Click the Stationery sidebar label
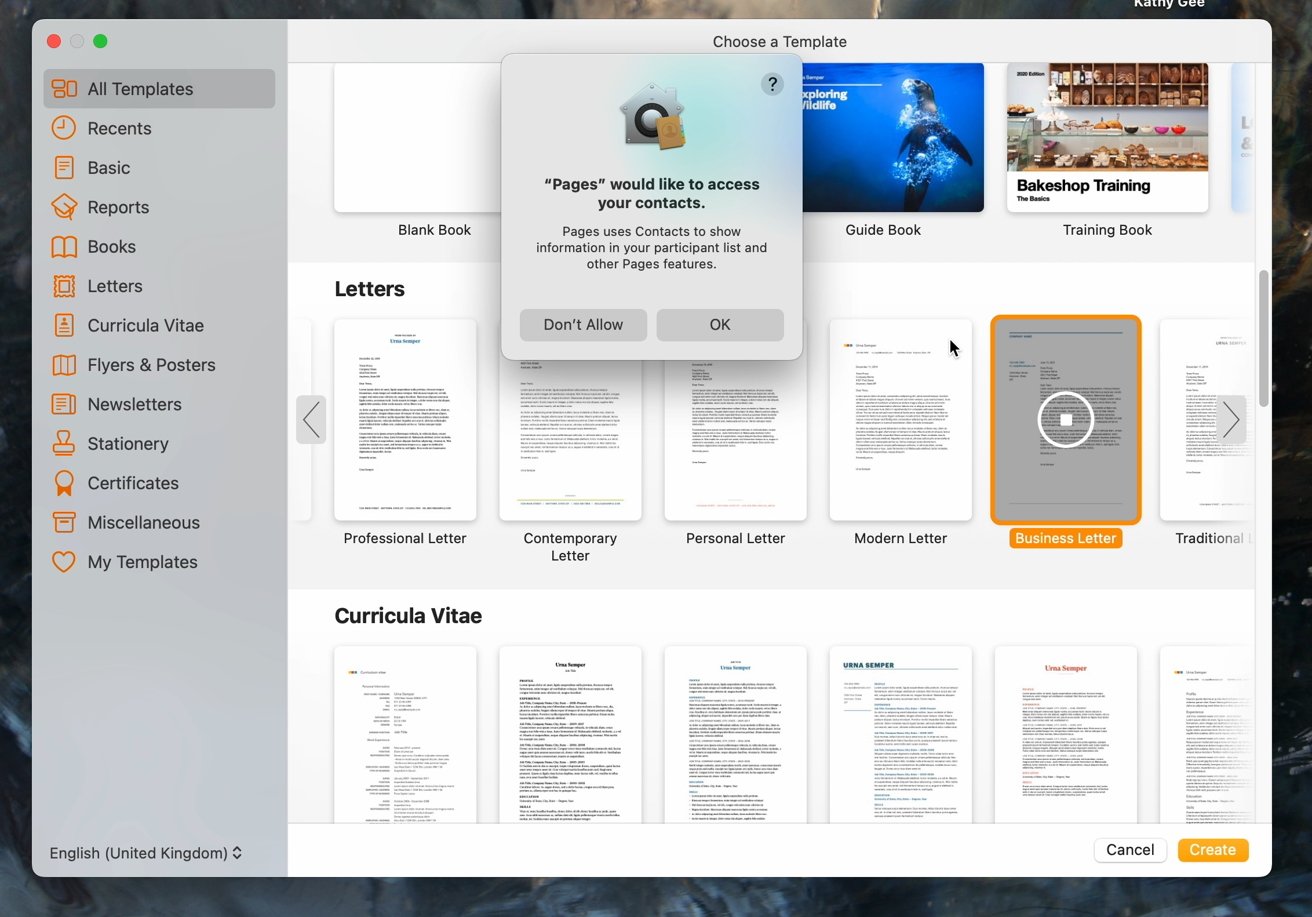The height and width of the screenshot is (917, 1312). (x=127, y=443)
